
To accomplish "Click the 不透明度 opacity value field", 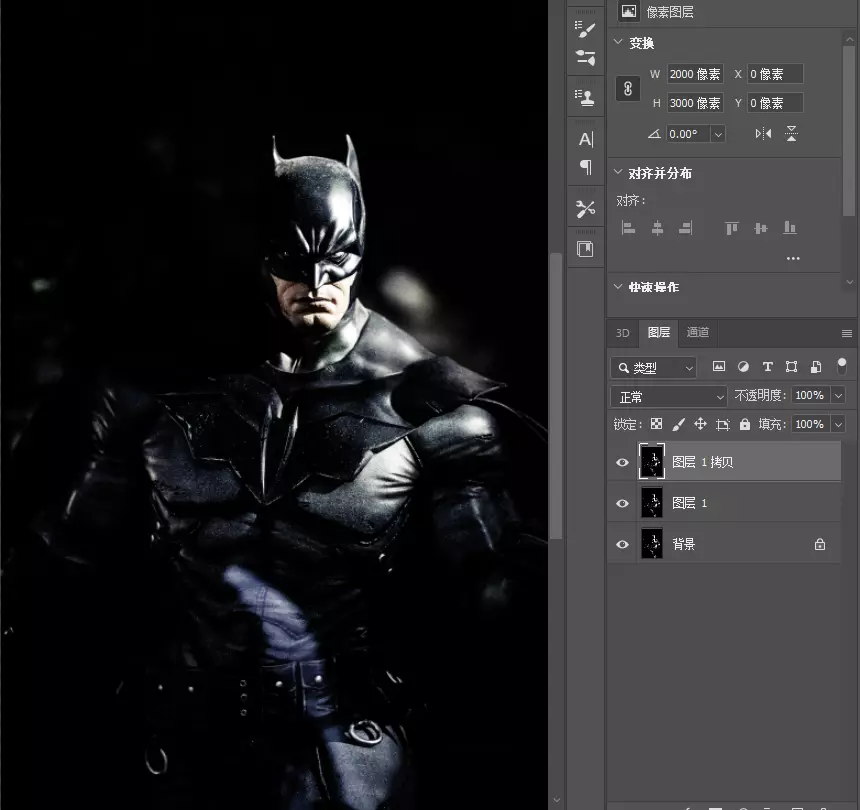I will (811, 395).
